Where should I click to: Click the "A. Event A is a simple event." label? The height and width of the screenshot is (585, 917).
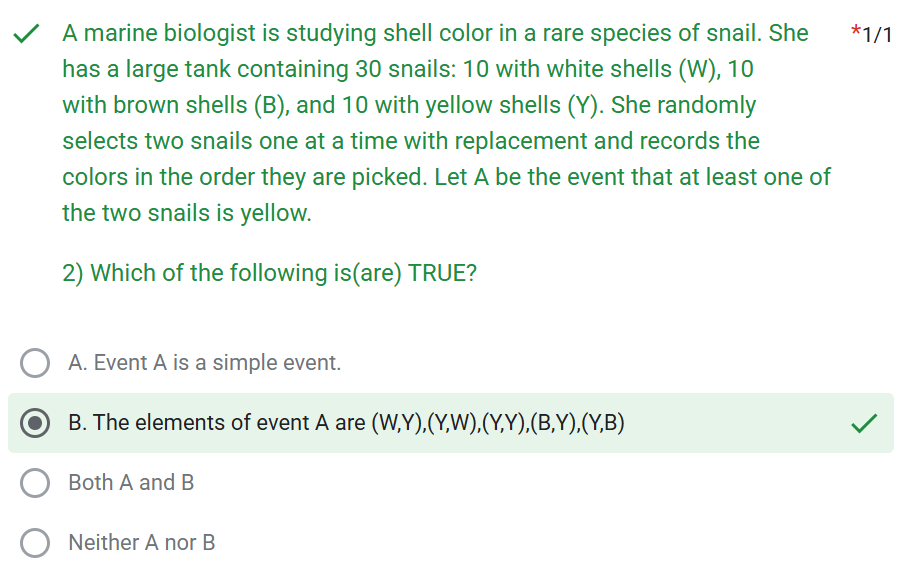pos(204,363)
